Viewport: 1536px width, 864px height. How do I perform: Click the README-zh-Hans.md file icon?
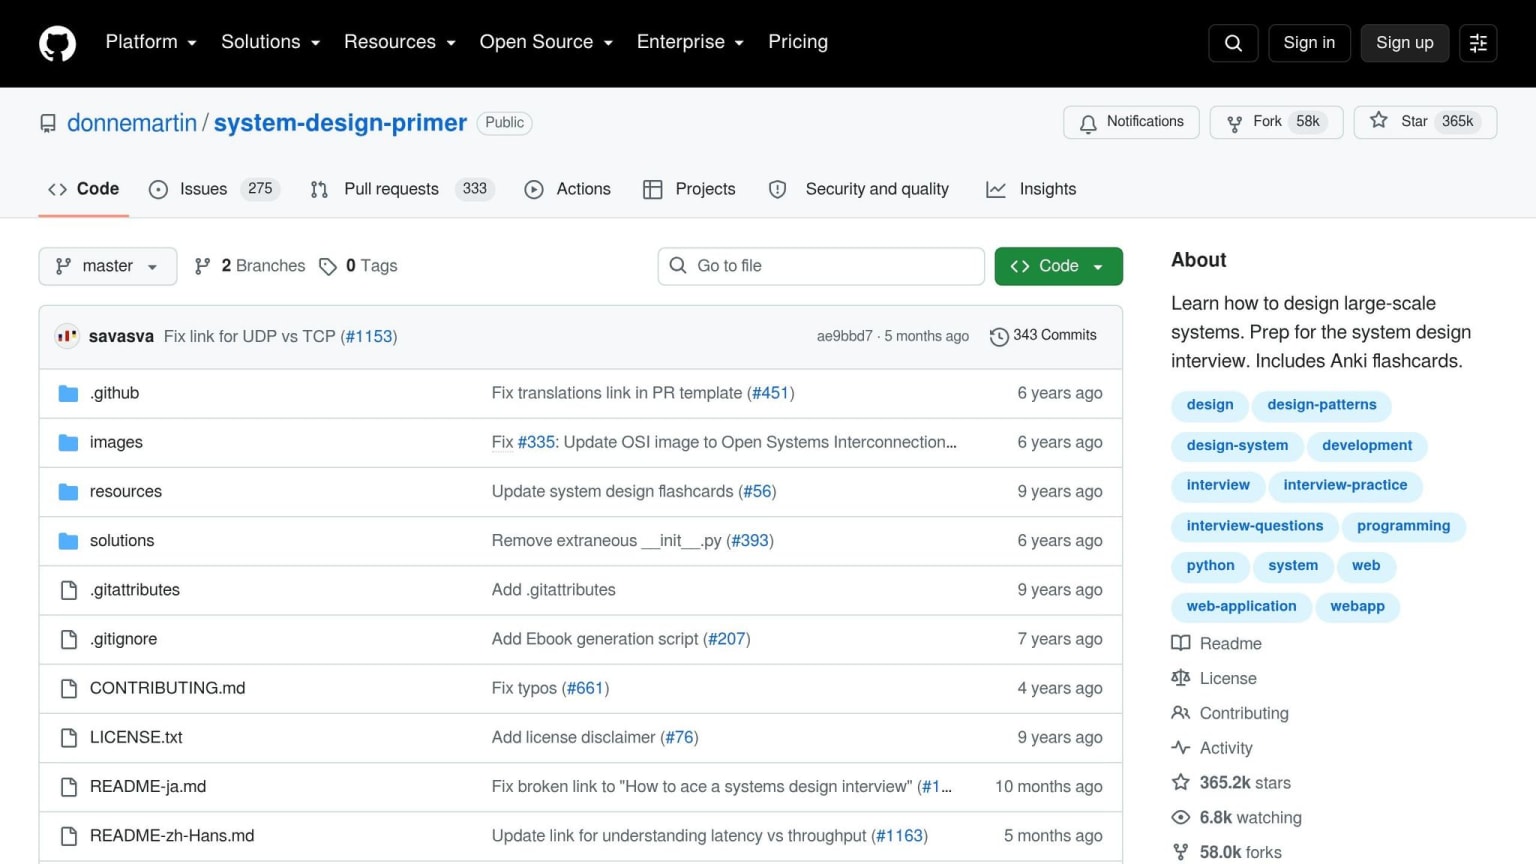click(x=69, y=836)
